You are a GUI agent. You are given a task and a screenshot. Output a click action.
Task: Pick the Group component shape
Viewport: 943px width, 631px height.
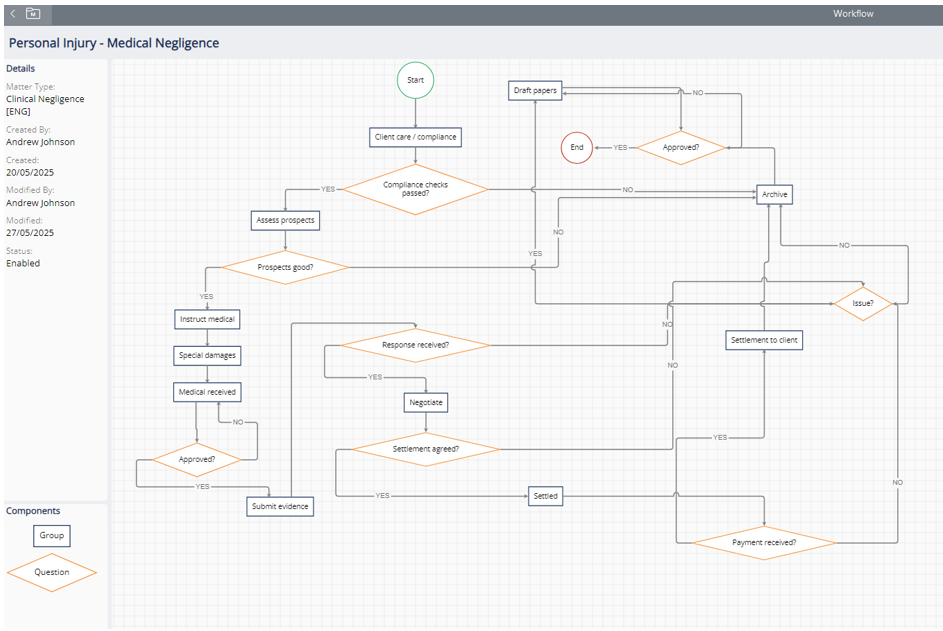click(x=52, y=536)
